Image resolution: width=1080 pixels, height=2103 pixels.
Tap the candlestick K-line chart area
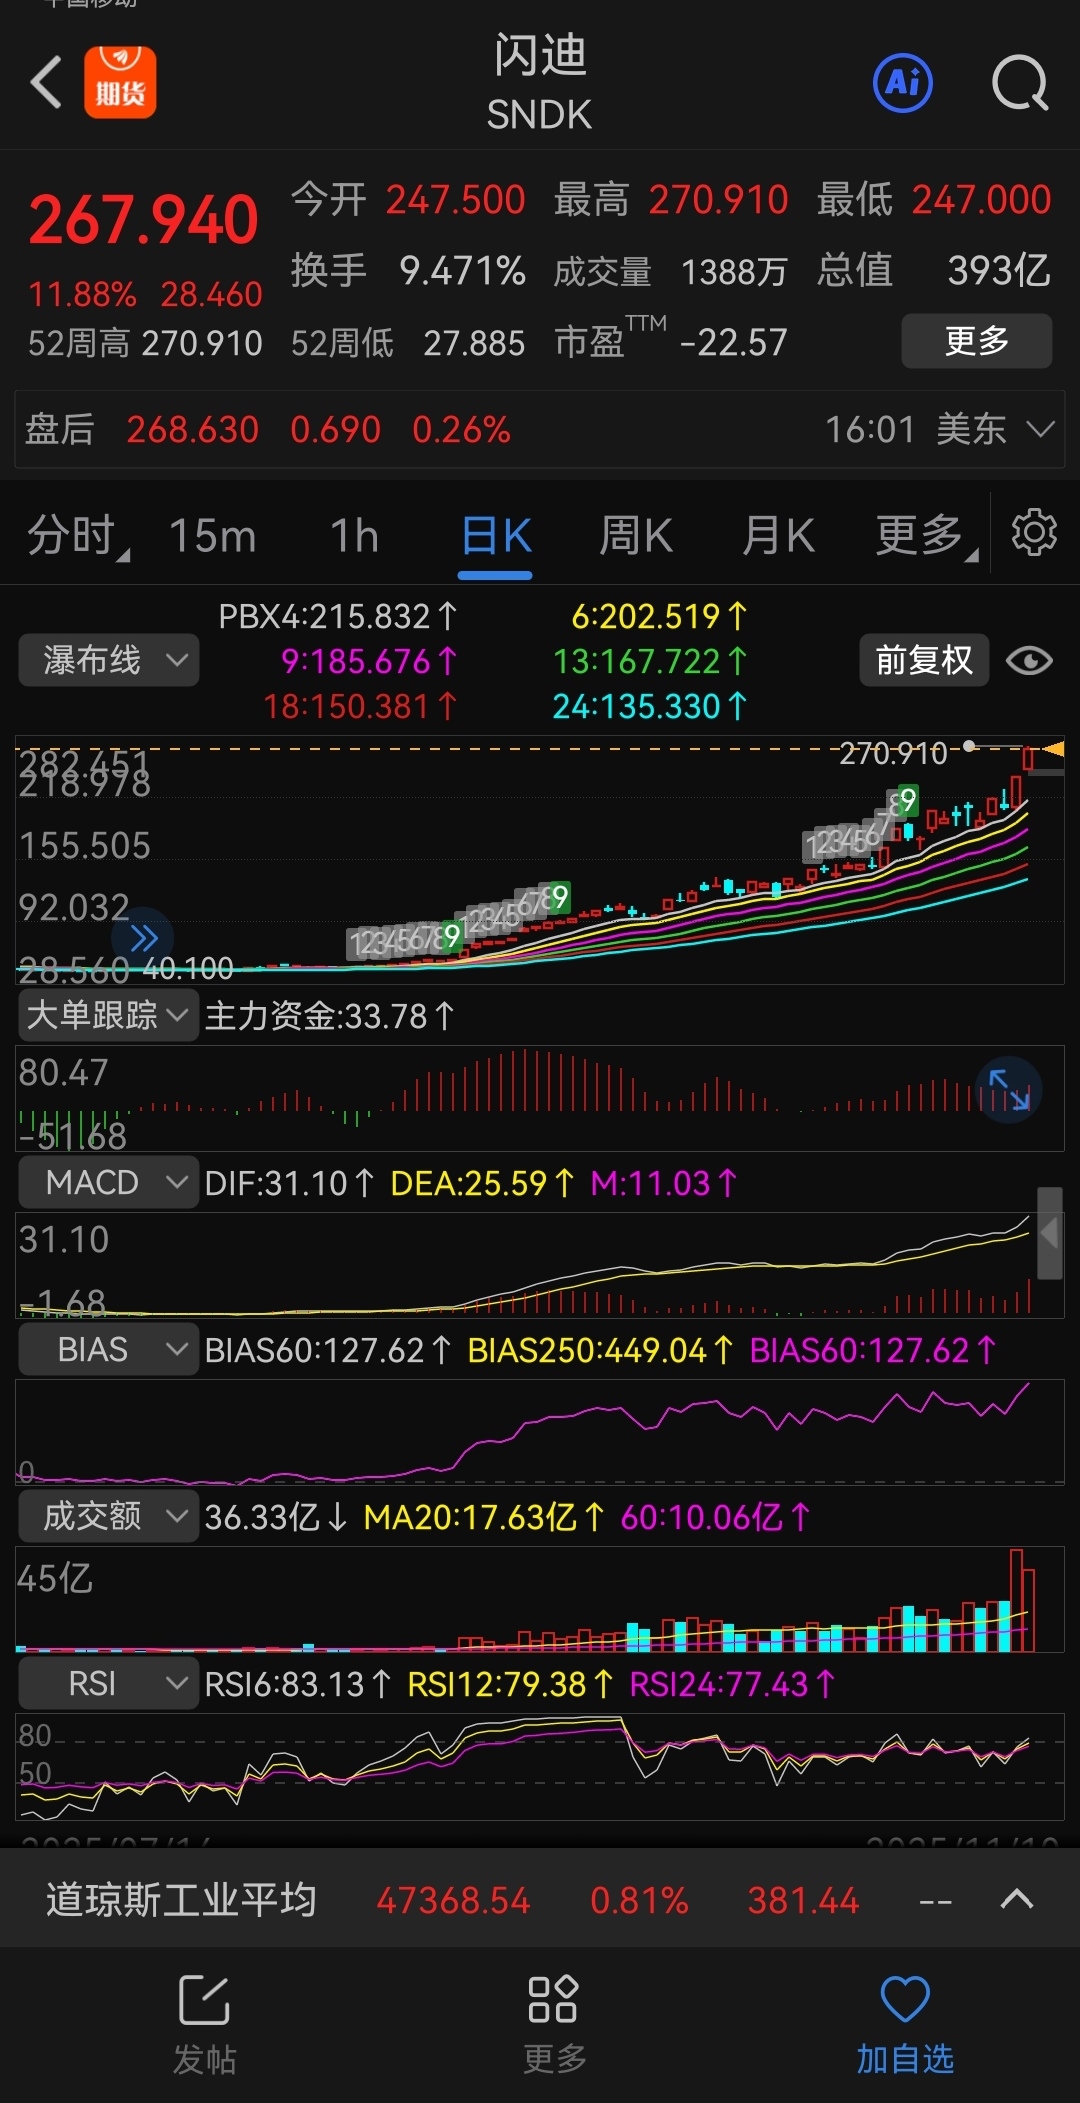click(x=540, y=860)
